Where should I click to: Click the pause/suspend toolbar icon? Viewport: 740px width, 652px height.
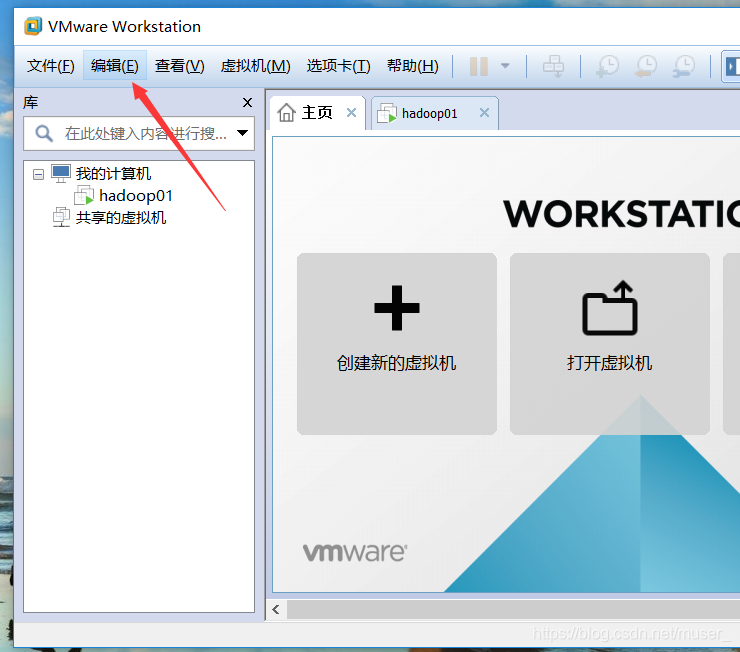pos(479,66)
